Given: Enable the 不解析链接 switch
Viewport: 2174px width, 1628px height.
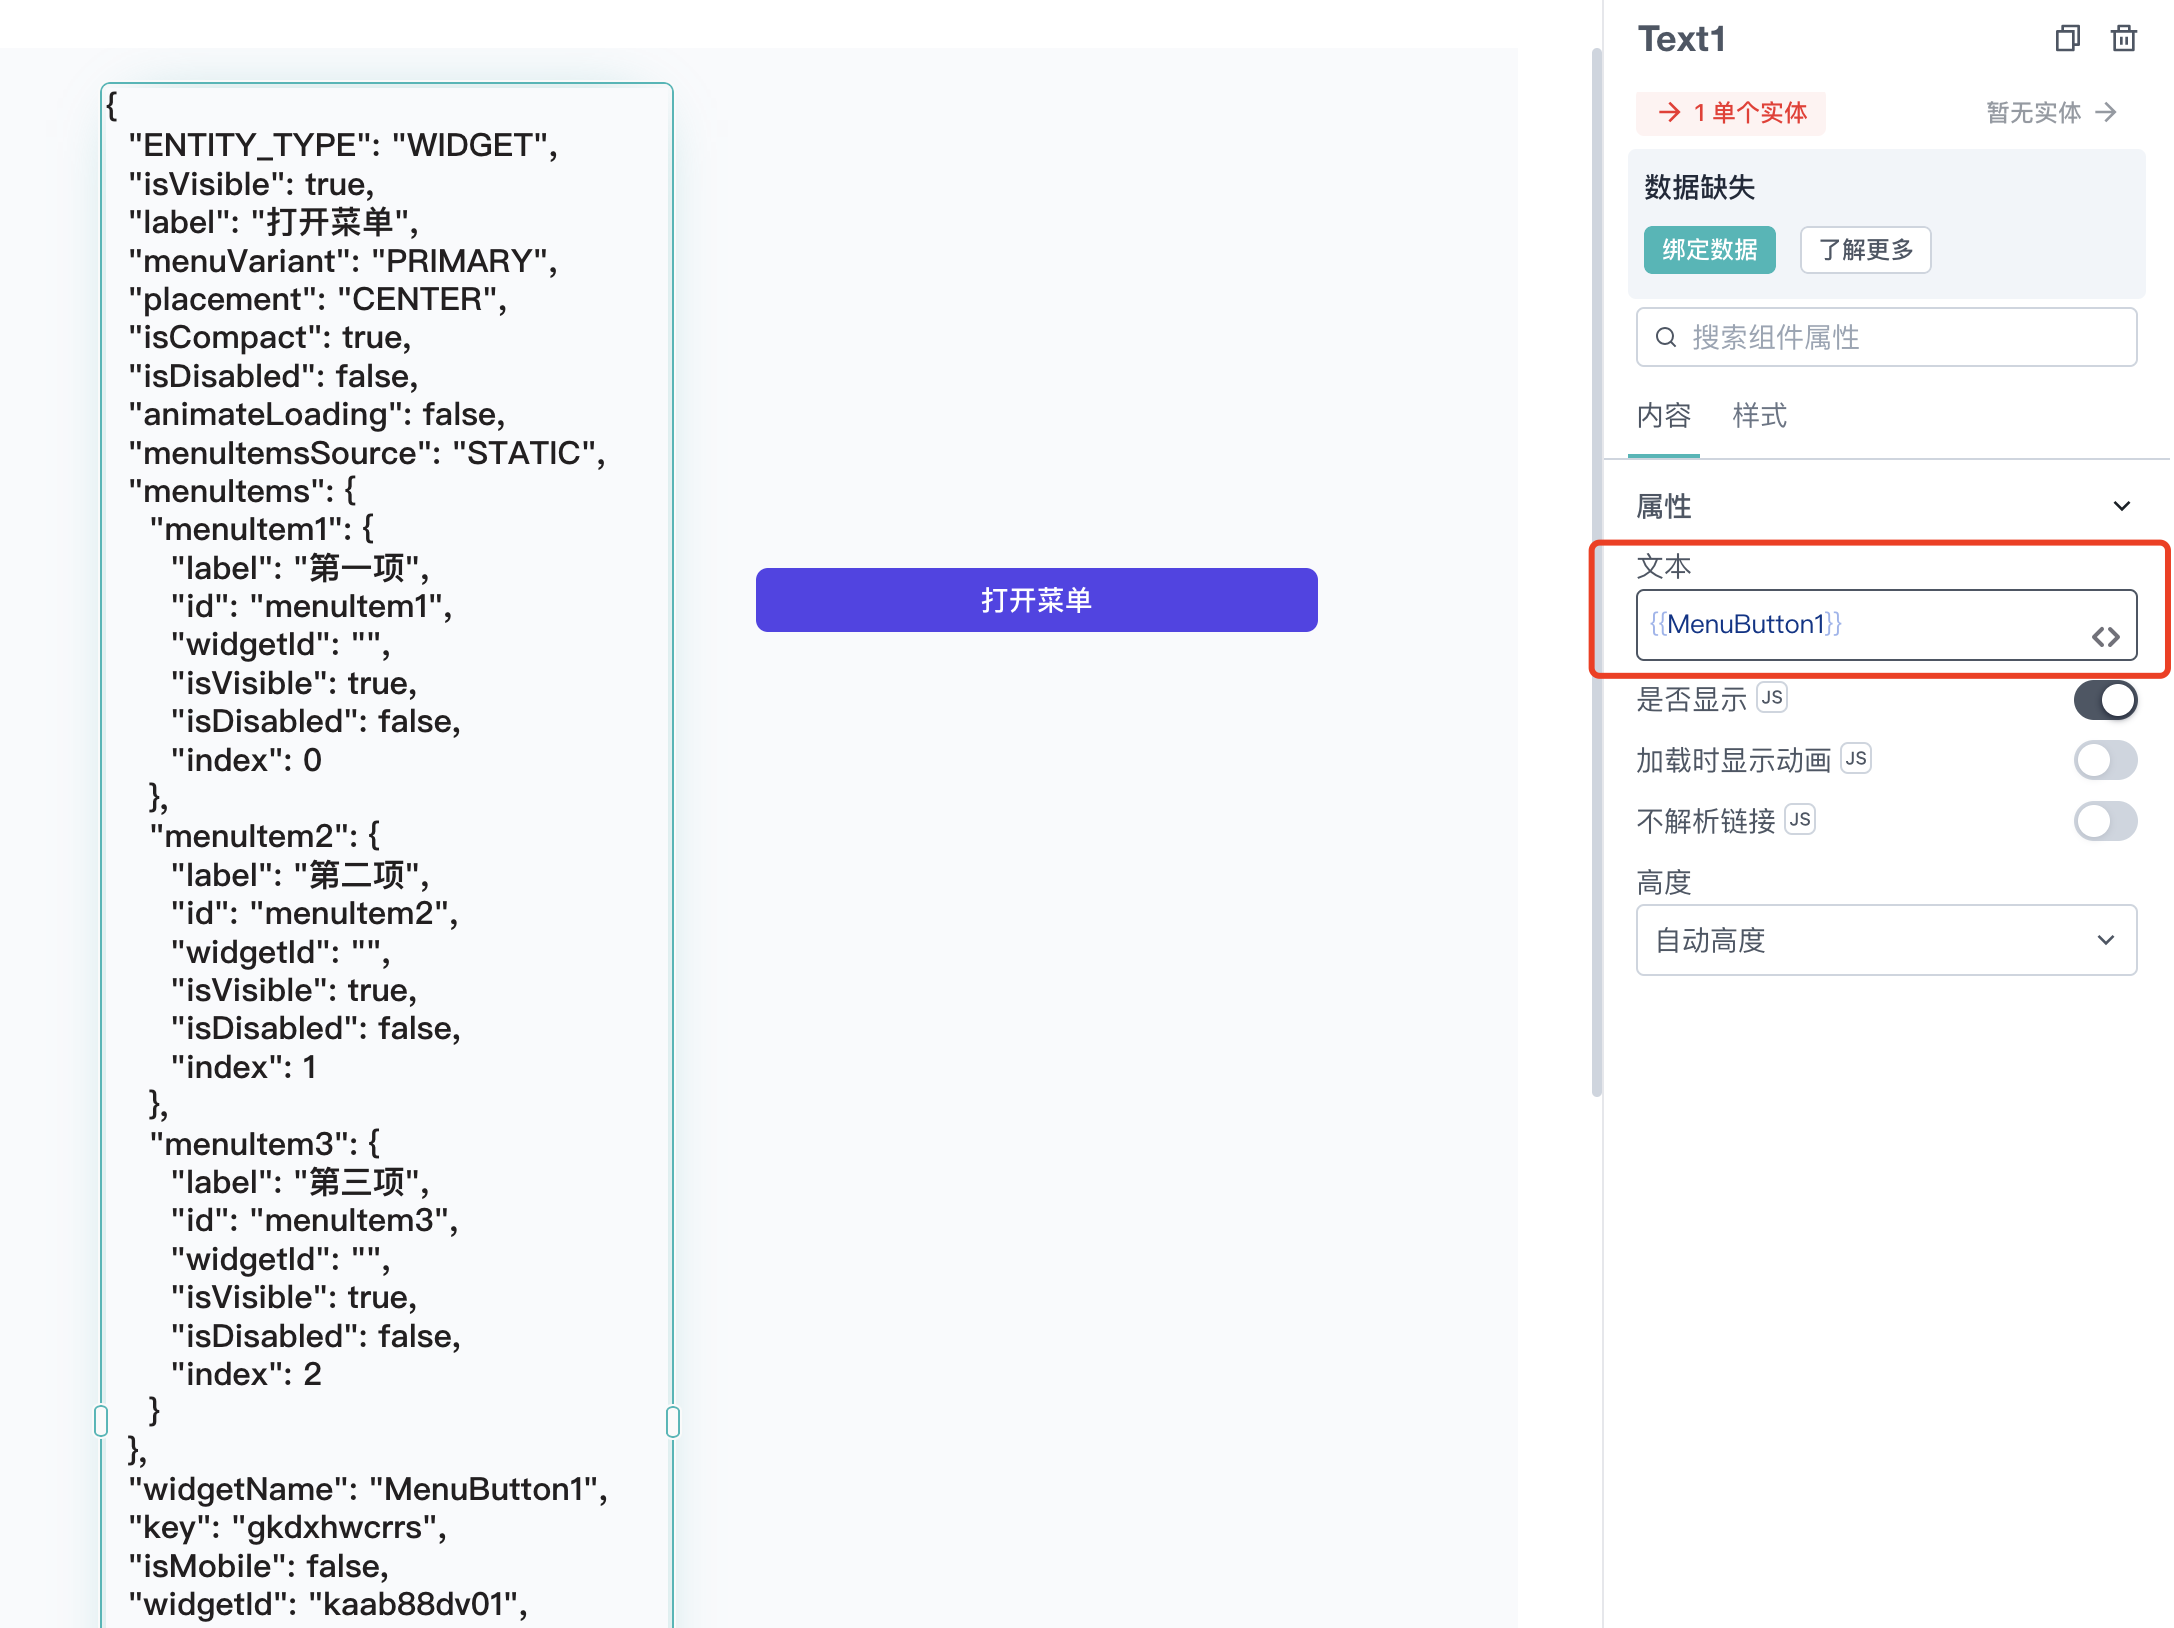Looking at the screenshot, I should pos(2105,822).
